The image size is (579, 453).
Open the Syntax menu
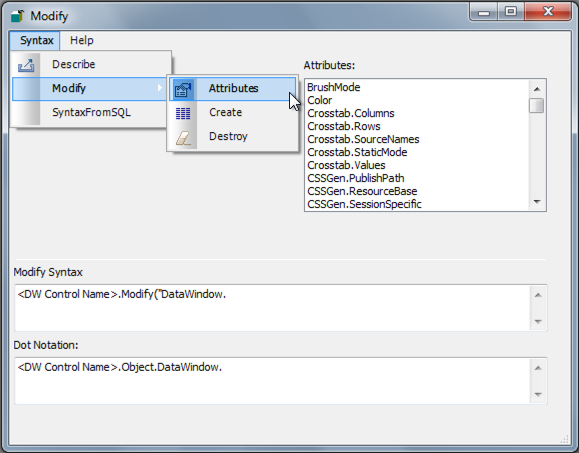(x=36, y=40)
